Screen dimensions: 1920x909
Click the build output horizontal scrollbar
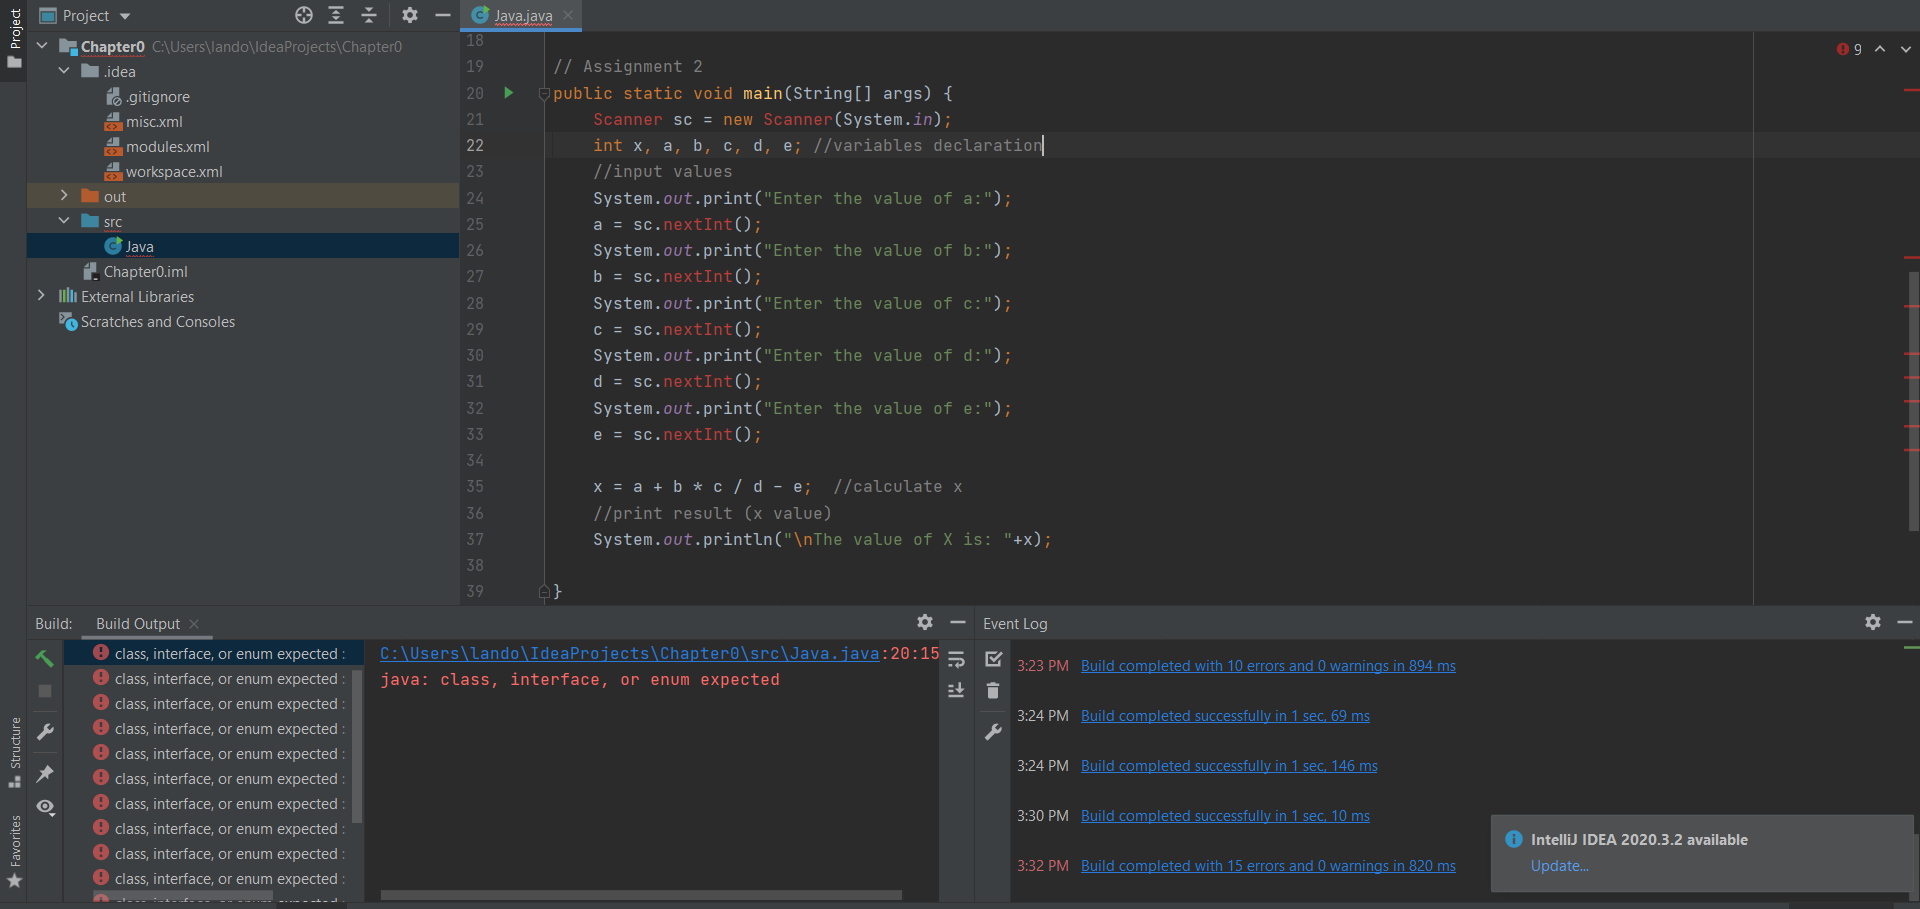click(x=640, y=895)
